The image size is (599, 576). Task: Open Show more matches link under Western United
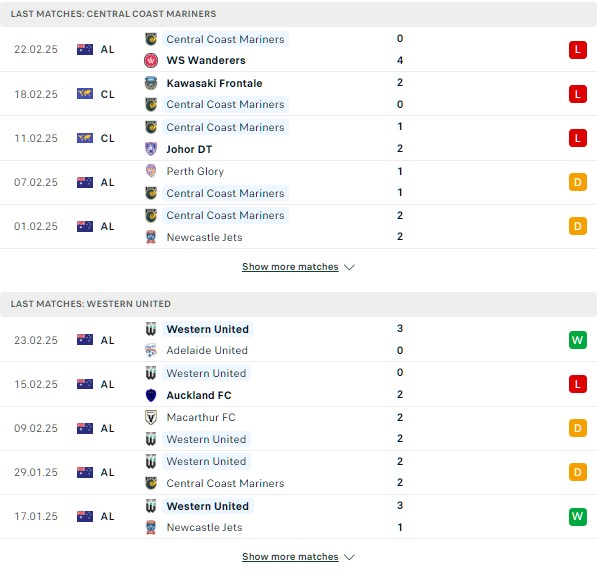290,557
